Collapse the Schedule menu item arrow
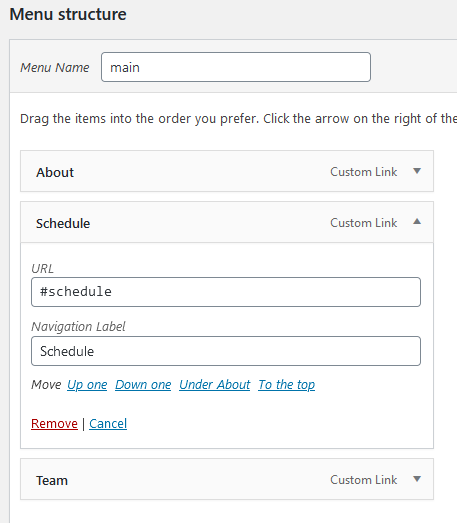 coord(417,221)
